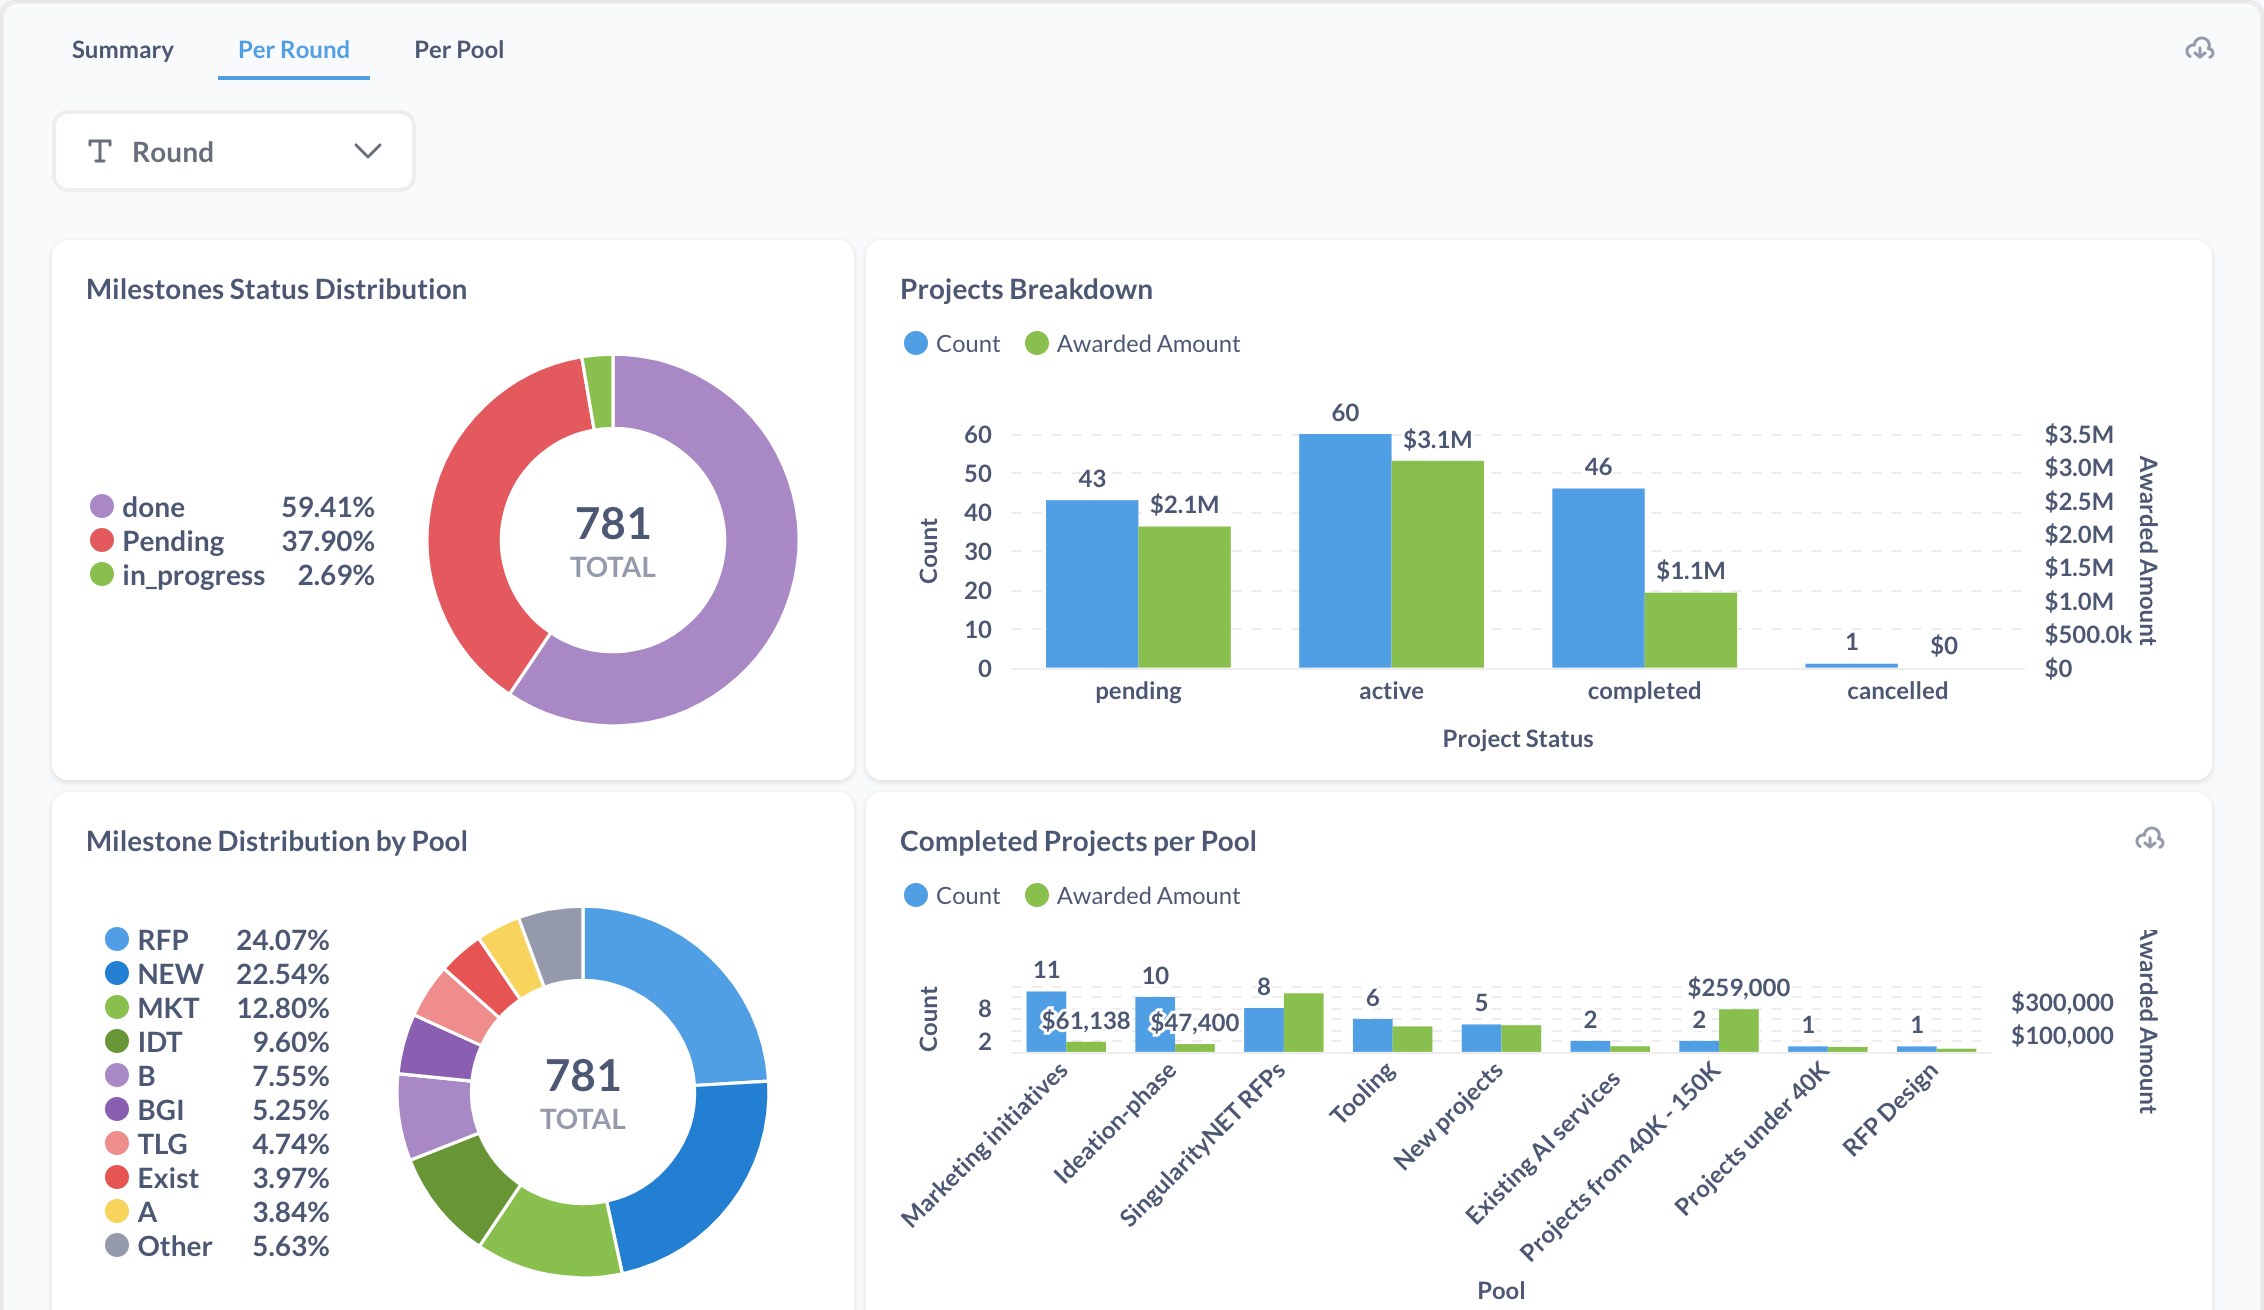
Task: Click the SingularityNET RFPs green bar
Action: 1303,1022
